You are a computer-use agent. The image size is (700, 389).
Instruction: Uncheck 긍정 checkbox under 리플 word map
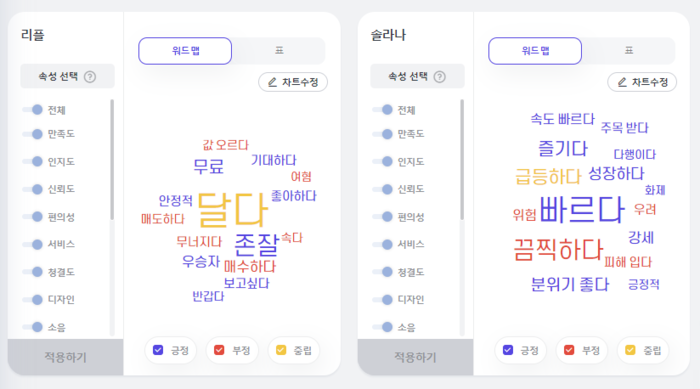pyautogui.click(x=158, y=350)
